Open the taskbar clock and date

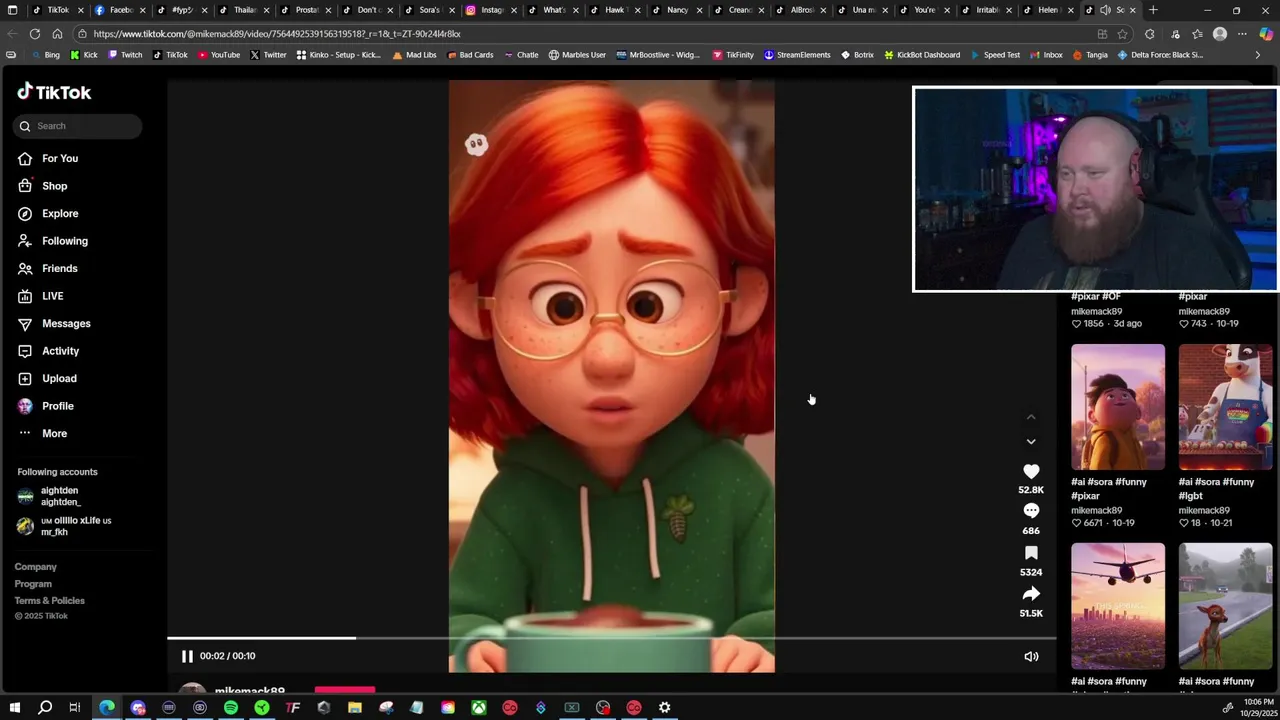pyautogui.click(x=1258, y=708)
